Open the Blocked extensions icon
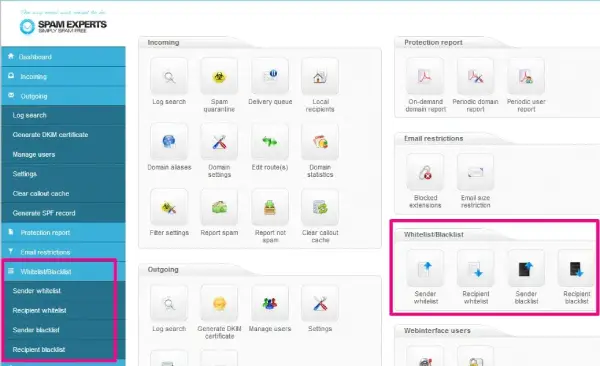This screenshot has height=366, width=600. [x=425, y=172]
